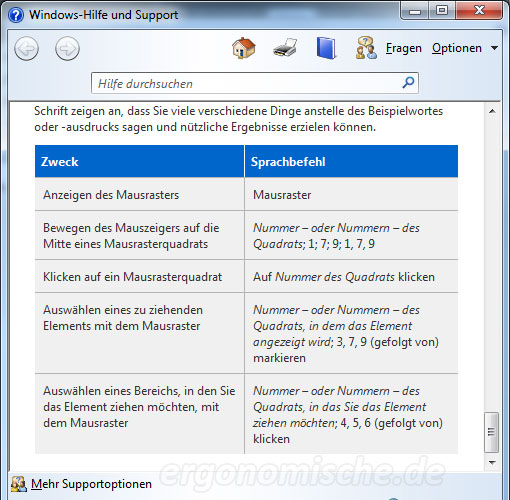Open the Mehr Supportoptionen link
The image size is (510, 500).
point(91,484)
